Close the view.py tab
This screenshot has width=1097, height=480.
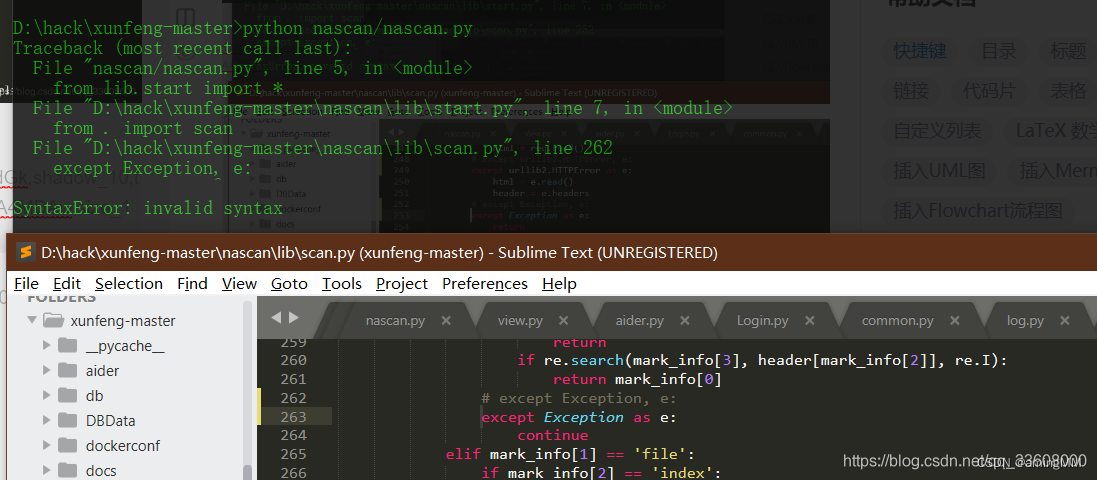564,321
